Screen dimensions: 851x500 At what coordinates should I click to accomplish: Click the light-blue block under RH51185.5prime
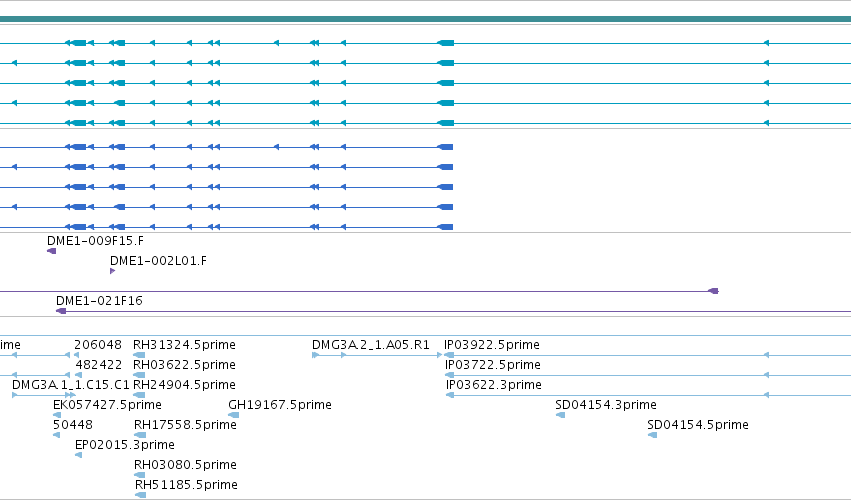141,495
